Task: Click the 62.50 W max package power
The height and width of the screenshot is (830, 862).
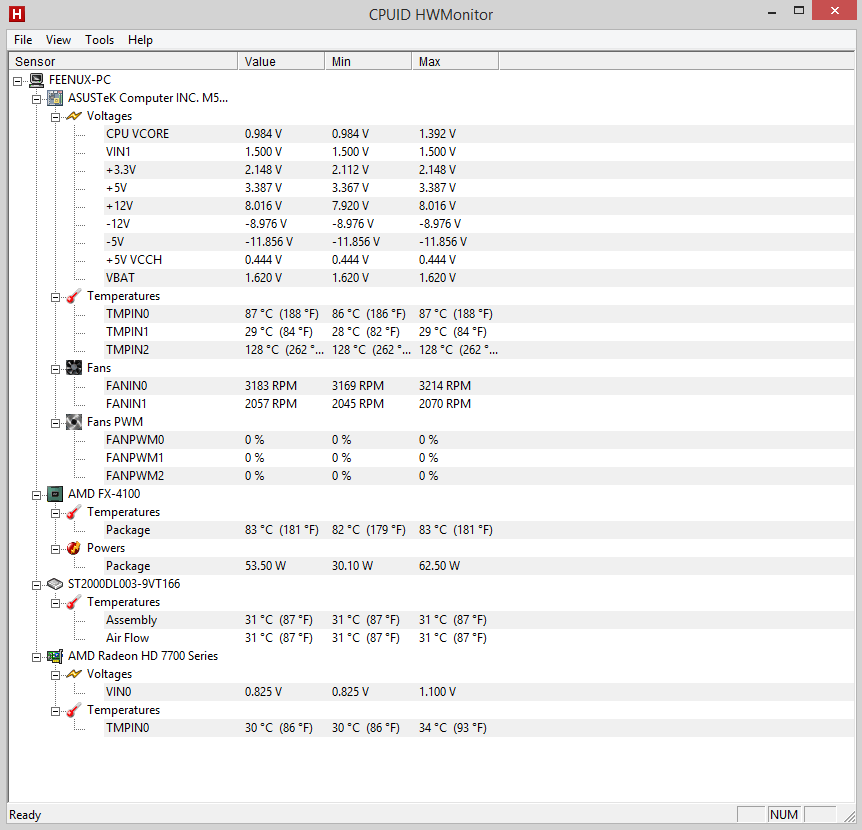Action: click(x=439, y=566)
